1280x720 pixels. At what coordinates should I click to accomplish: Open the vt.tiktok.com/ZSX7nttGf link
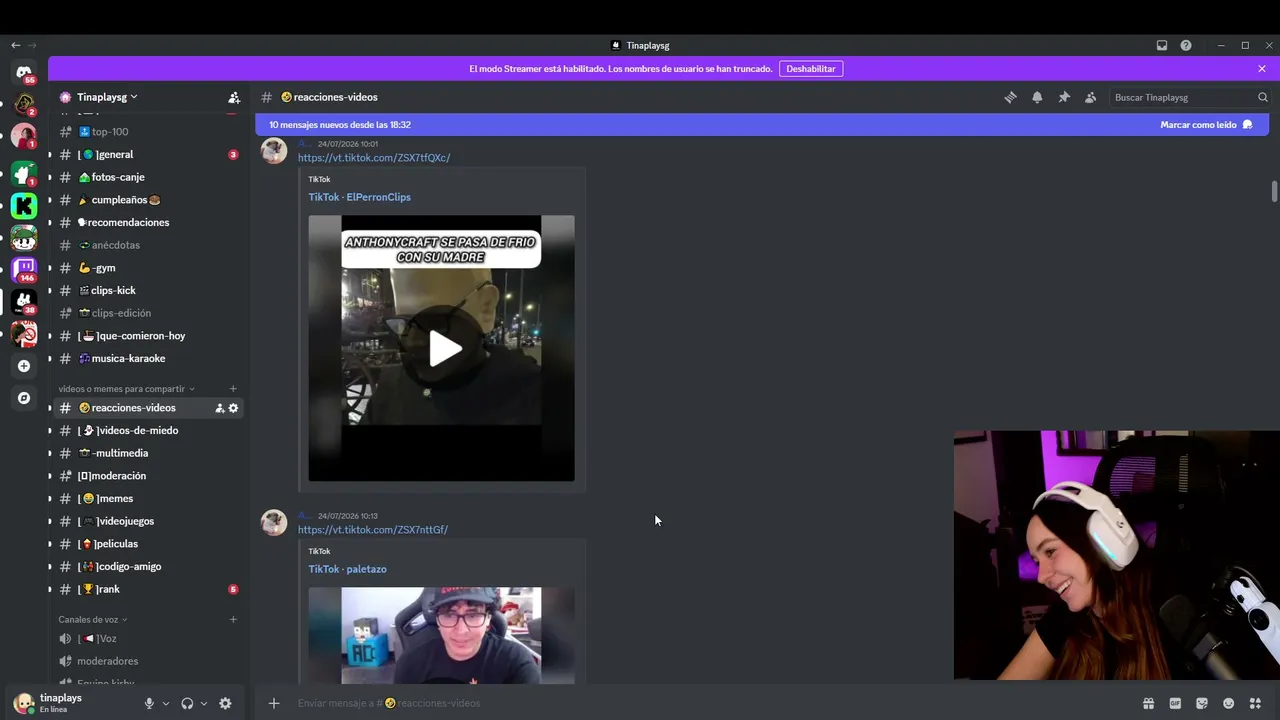click(373, 530)
